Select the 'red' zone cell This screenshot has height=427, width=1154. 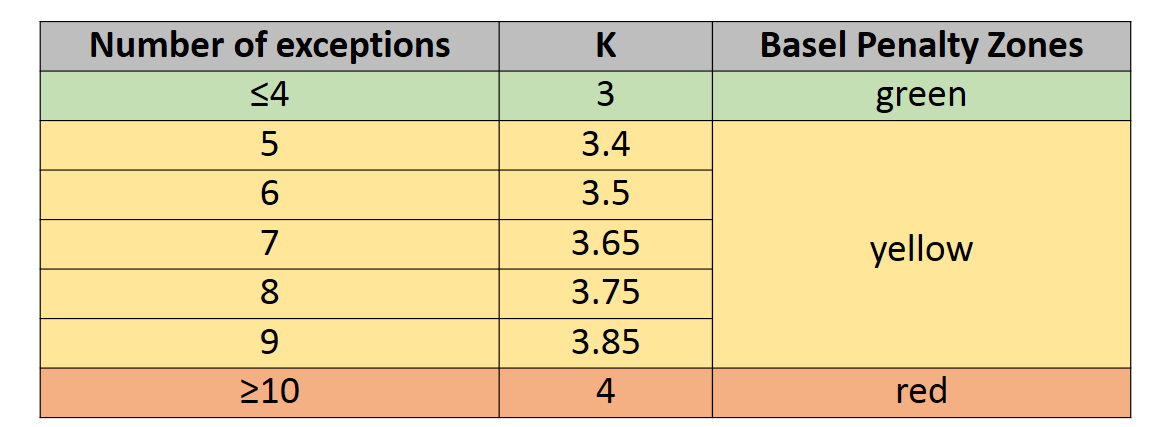coord(921,392)
